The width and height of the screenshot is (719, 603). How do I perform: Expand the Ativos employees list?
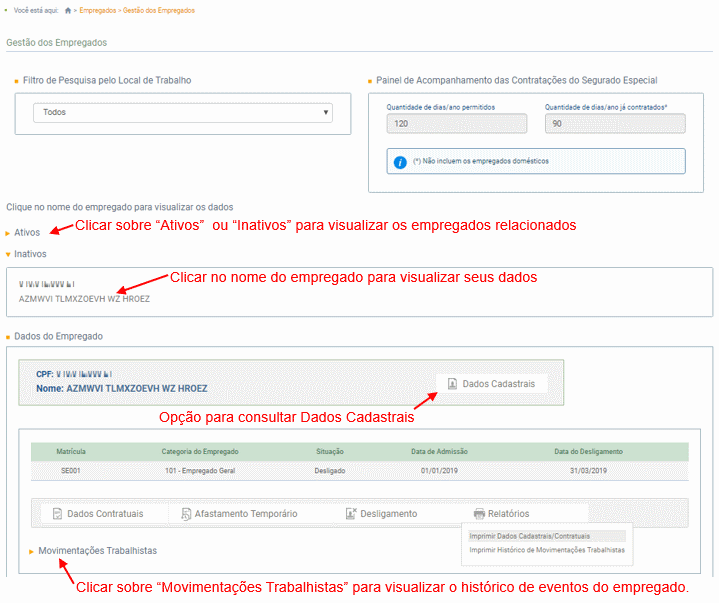tap(27, 232)
